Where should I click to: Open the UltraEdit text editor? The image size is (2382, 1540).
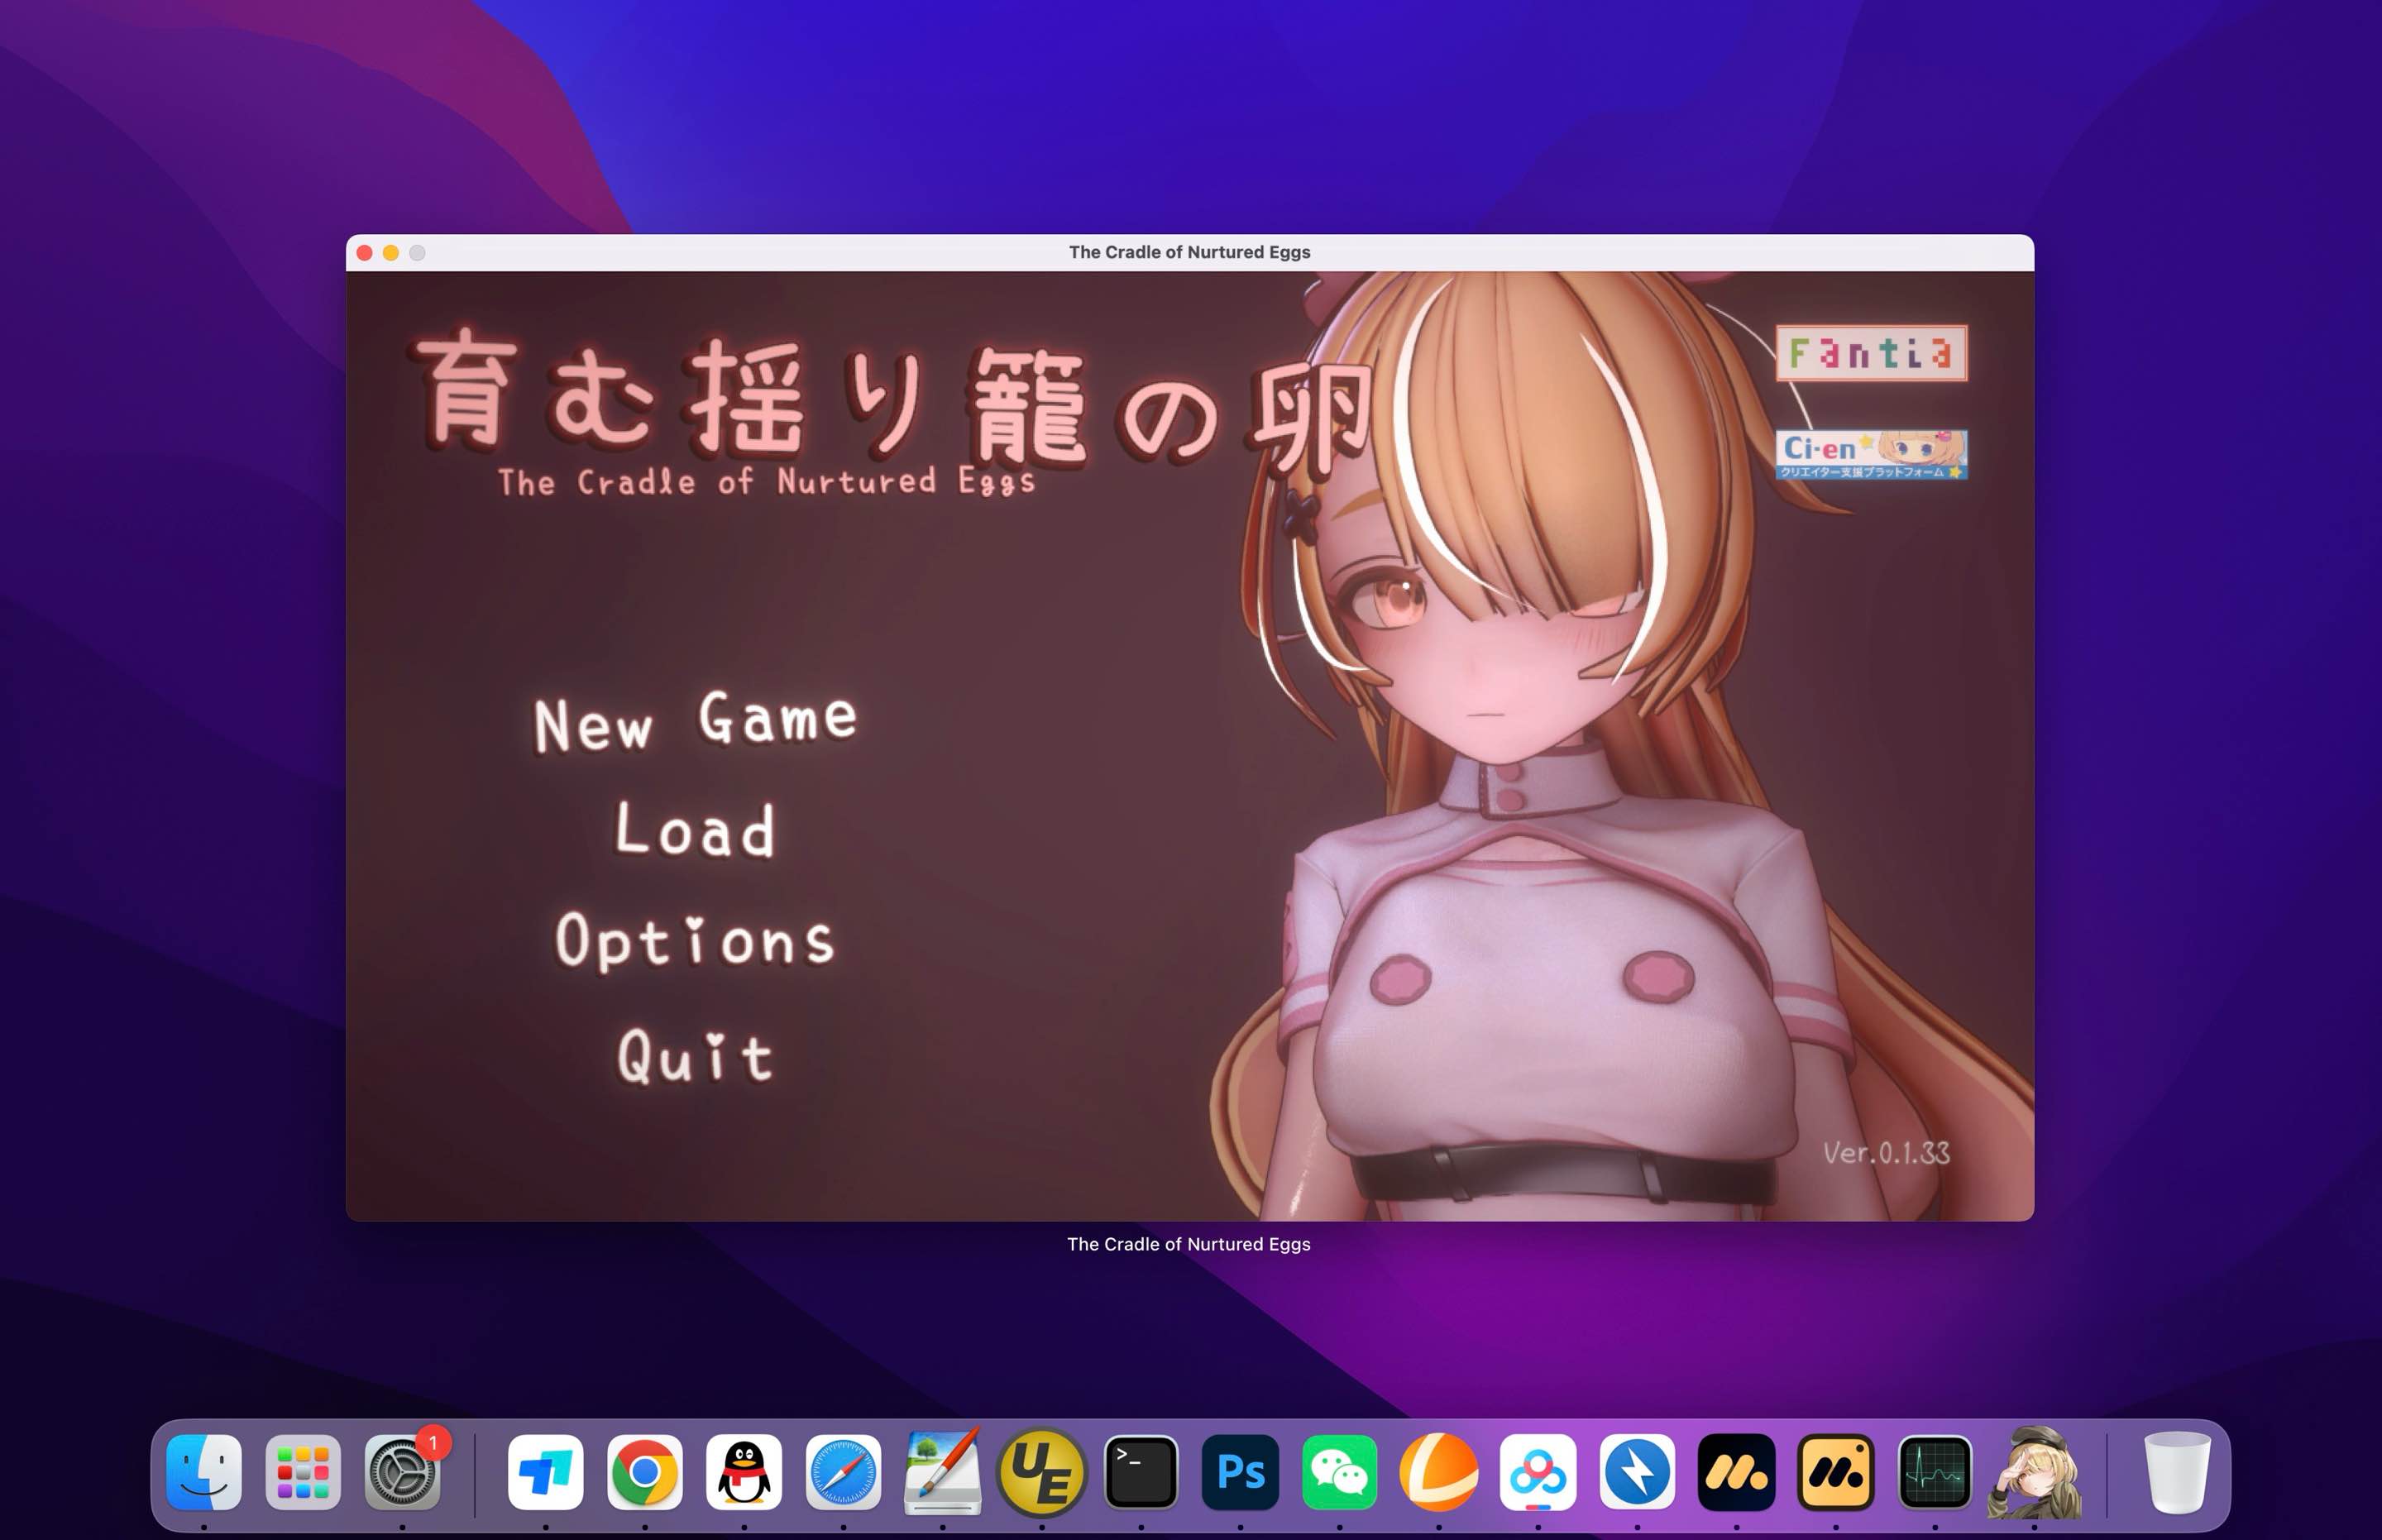[x=1043, y=1472]
